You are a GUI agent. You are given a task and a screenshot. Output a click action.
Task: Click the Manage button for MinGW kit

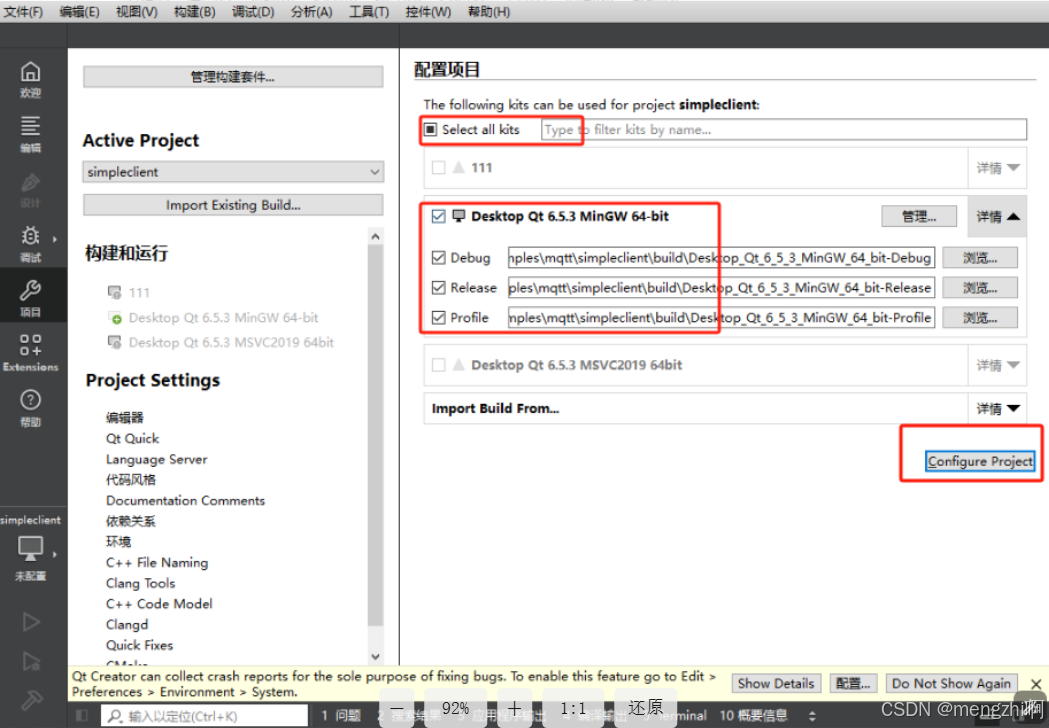pyautogui.click(x=919, y=216)
